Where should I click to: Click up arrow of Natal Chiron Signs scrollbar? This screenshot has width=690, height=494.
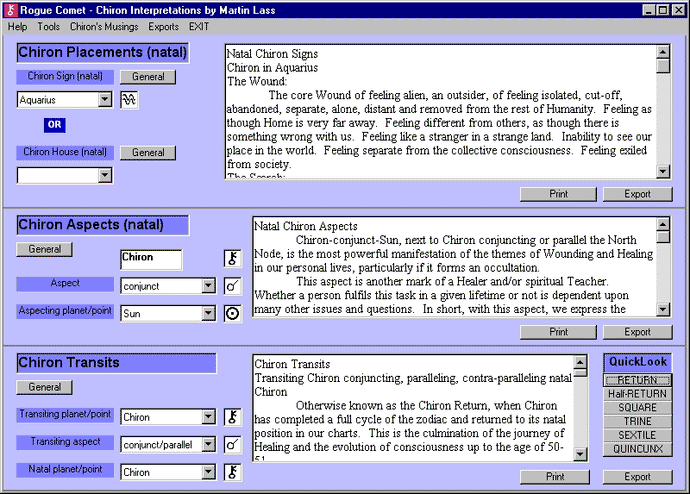pyautogui.click(x=663, y=52)
